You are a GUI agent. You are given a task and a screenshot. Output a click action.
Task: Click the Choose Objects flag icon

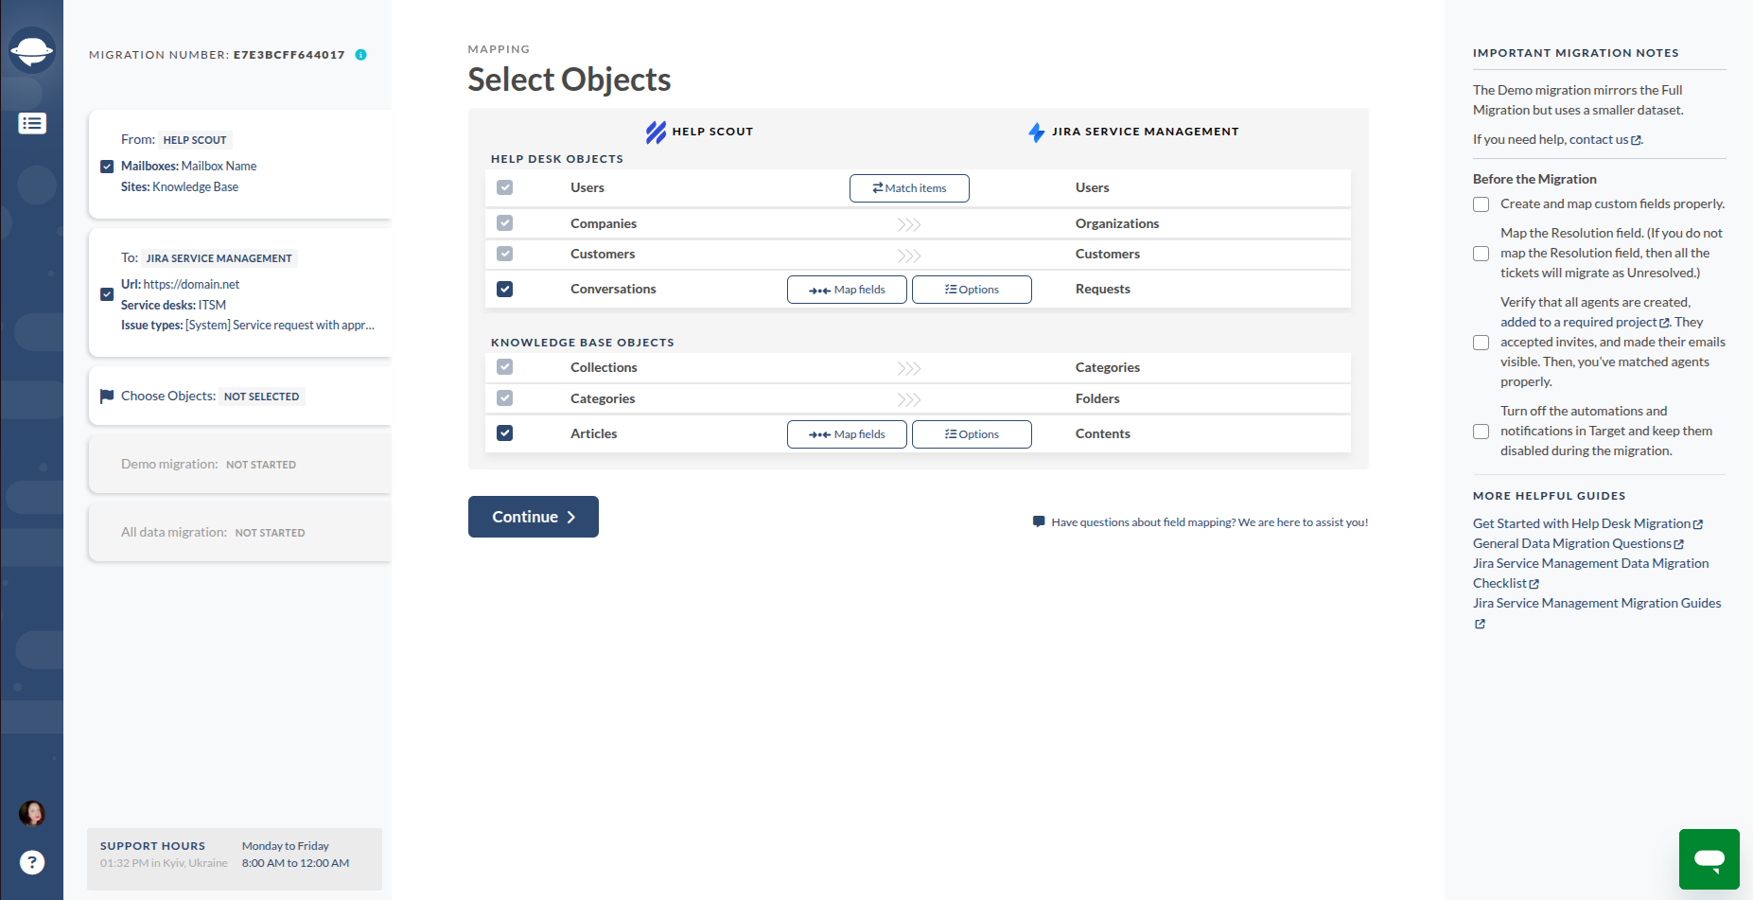click(x=107, y=396)
